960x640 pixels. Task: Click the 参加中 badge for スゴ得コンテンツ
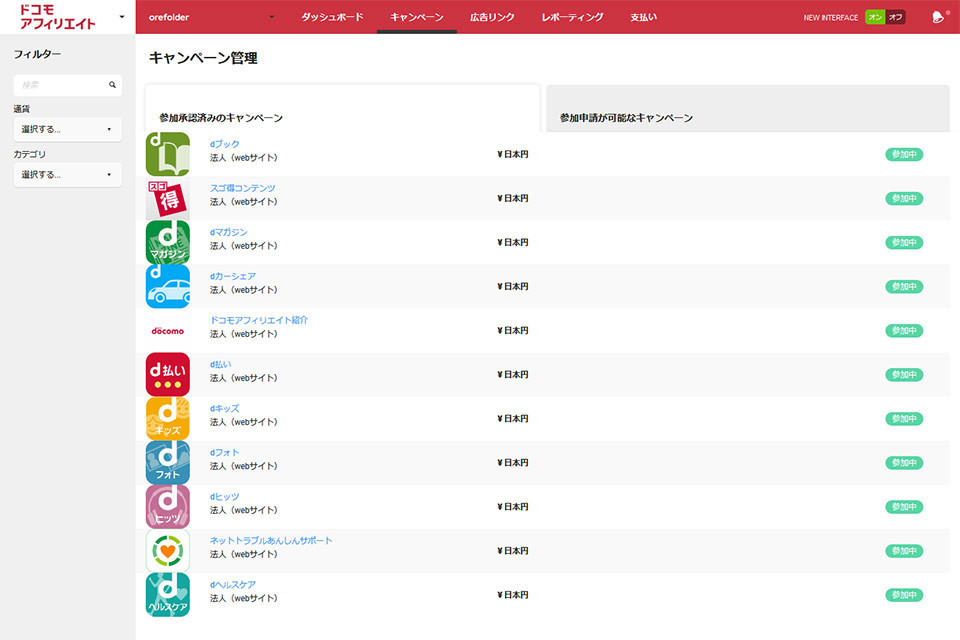[x=904, y=198]
